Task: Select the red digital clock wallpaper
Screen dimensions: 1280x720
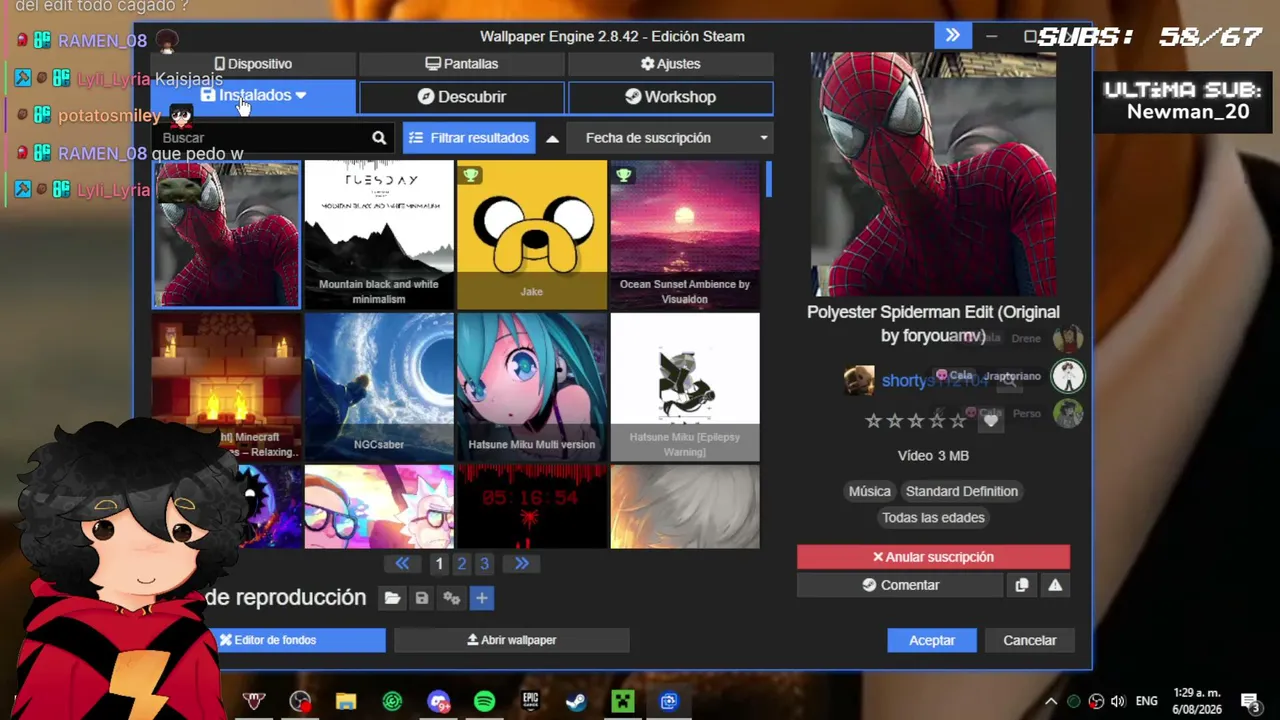Action: [x=532, y=507]
